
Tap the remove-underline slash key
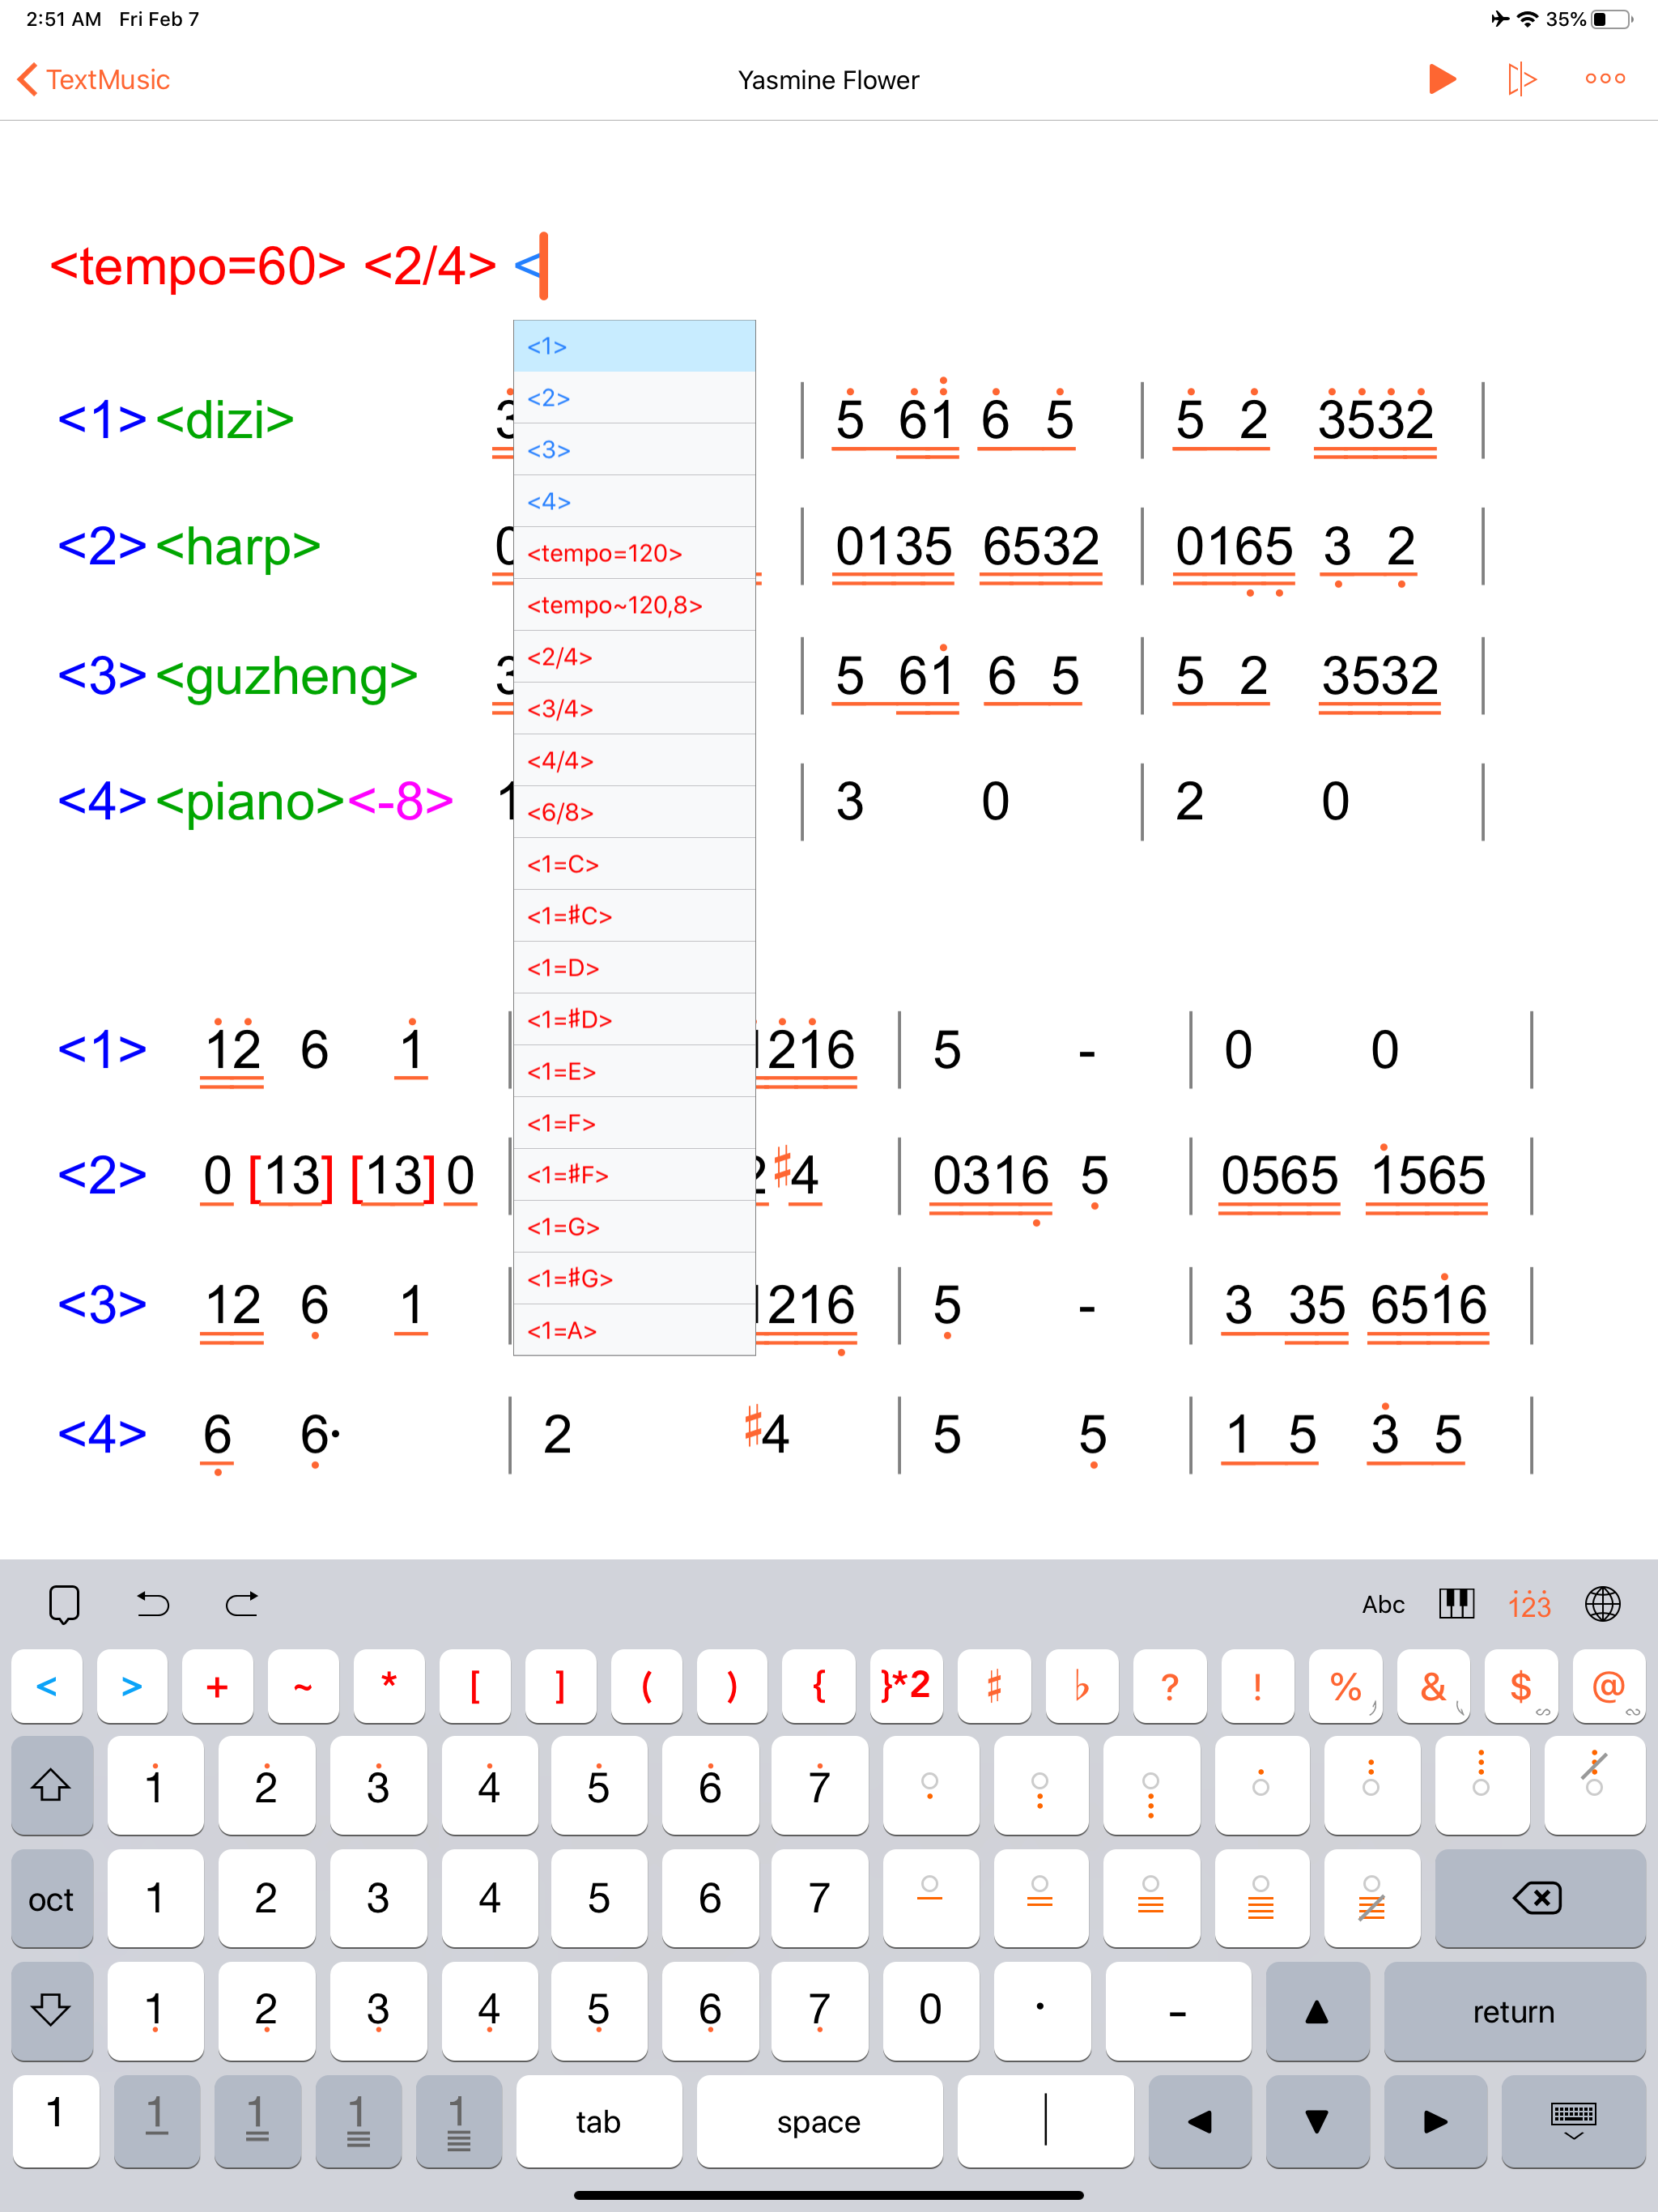coord(1371,1898)
